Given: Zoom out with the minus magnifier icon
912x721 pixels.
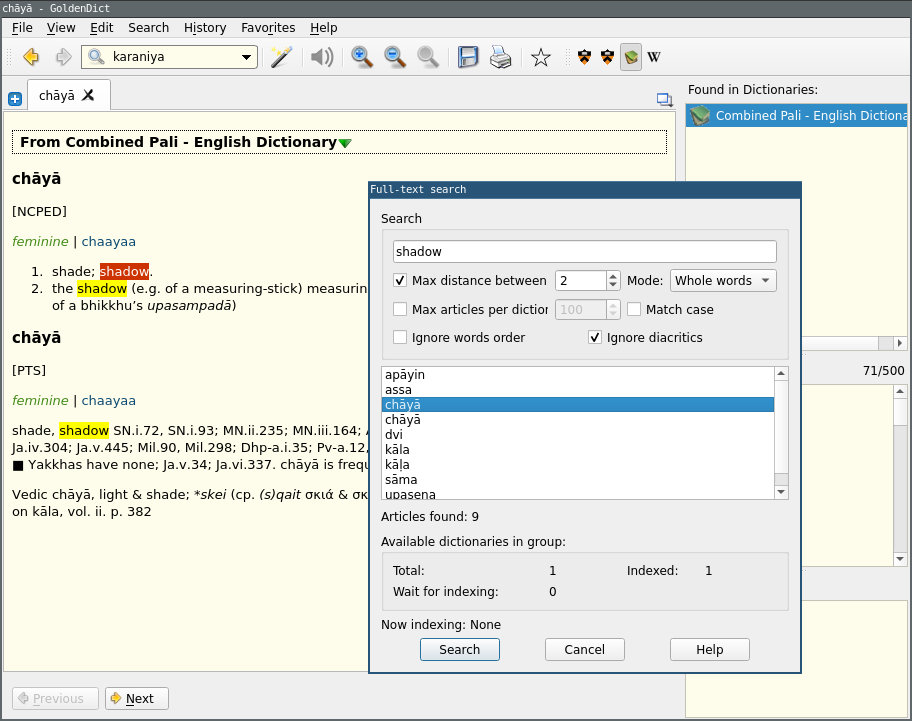Looking at the screenshot, I should pos(395,57).
